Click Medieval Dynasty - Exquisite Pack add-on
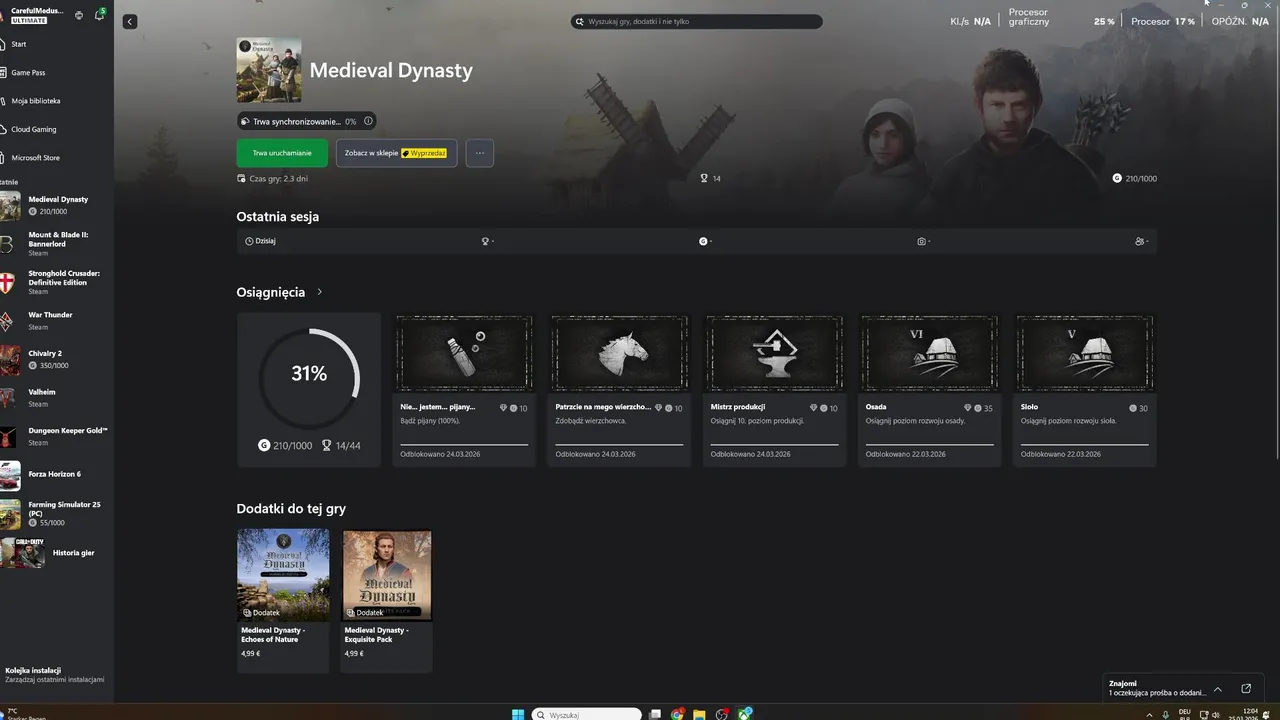The image size is (1280, 720). [387, 600]
